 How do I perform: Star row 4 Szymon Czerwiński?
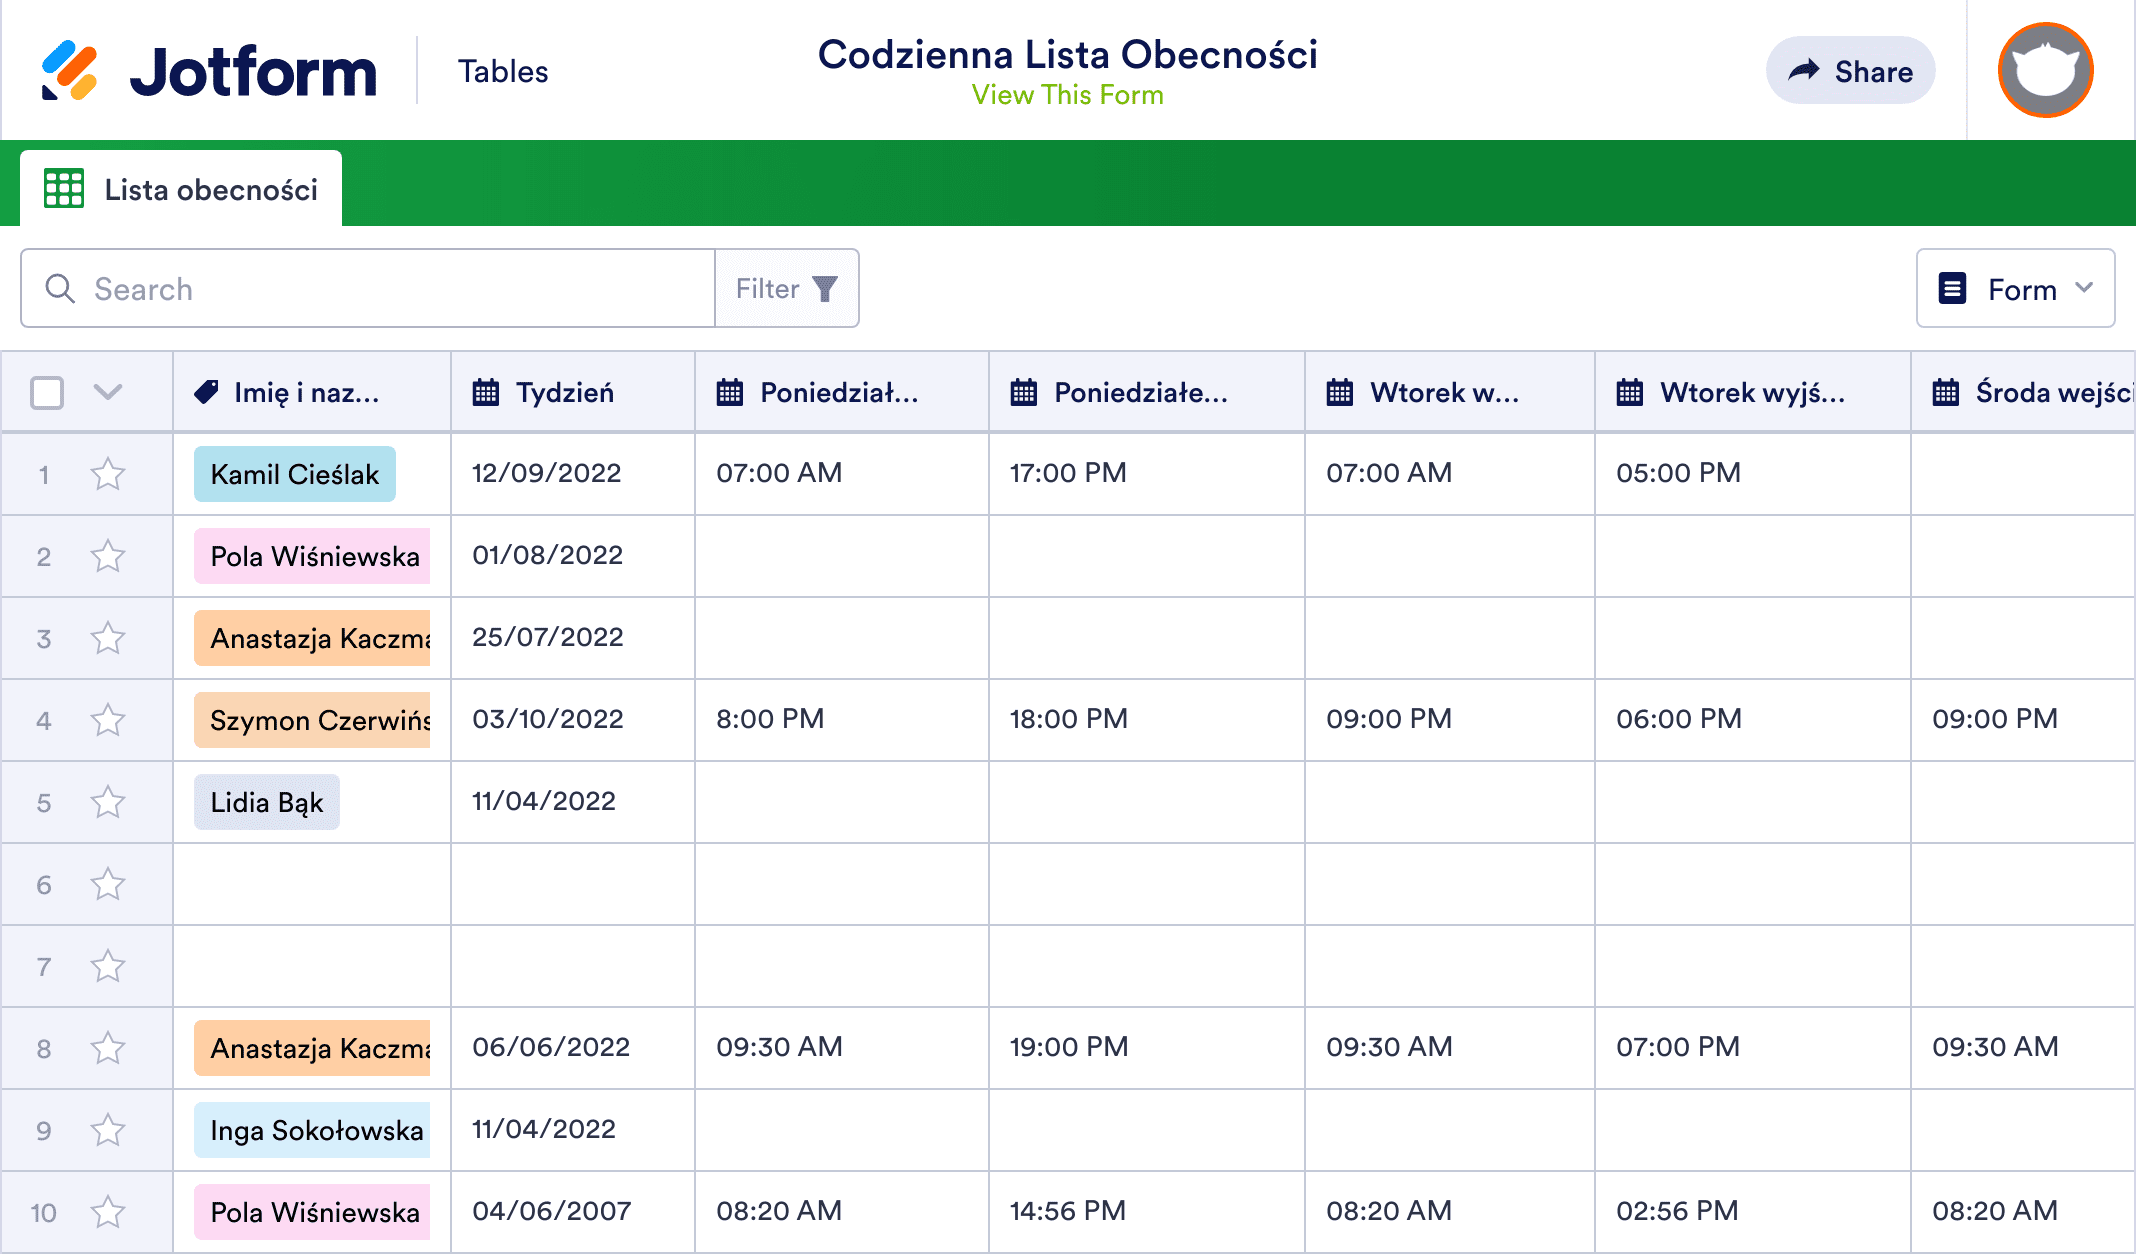[108, 720]
